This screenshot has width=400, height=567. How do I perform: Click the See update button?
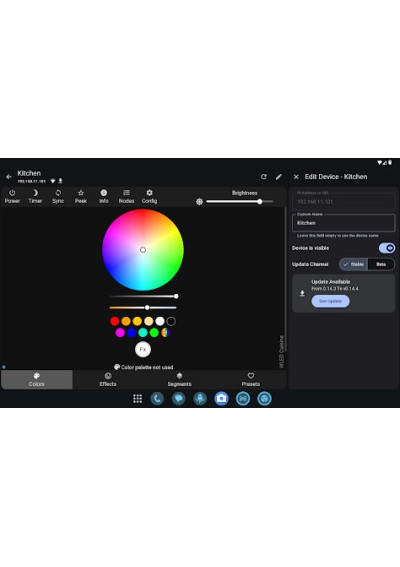pos(330,301)
